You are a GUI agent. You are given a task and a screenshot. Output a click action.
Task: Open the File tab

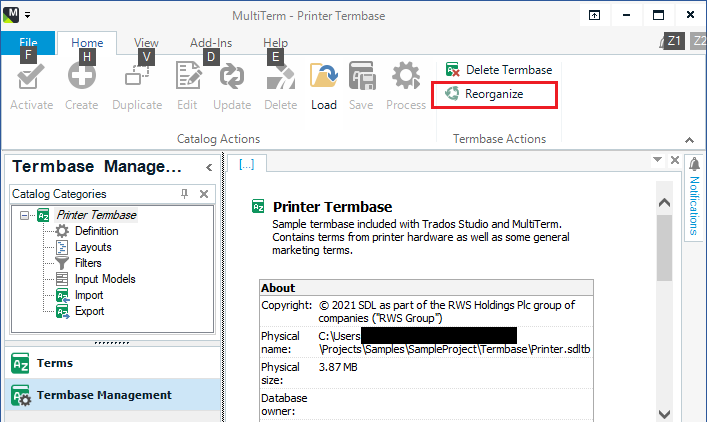point(28,43)
